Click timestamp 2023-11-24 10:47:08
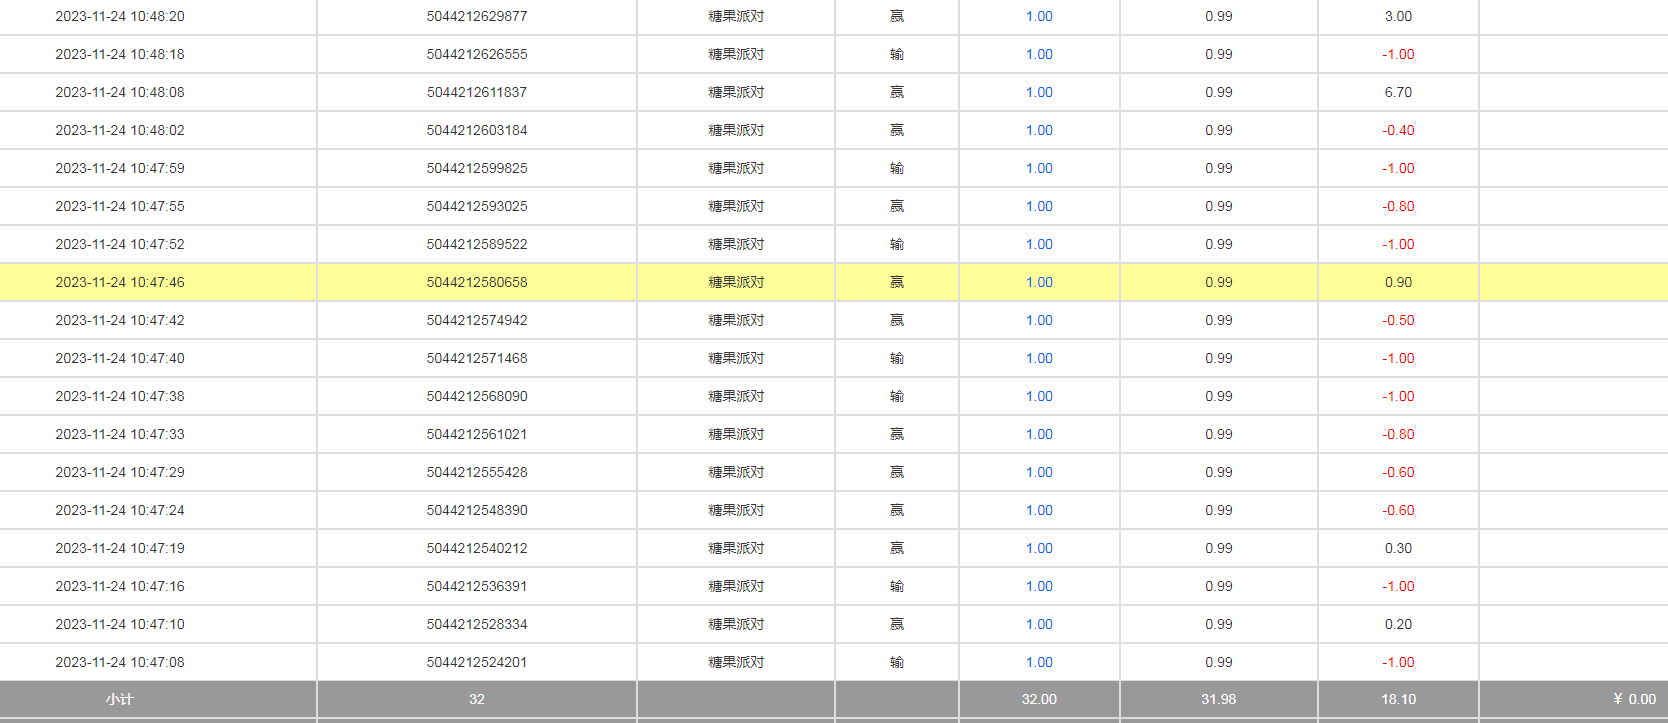 (x=120, y=662)
